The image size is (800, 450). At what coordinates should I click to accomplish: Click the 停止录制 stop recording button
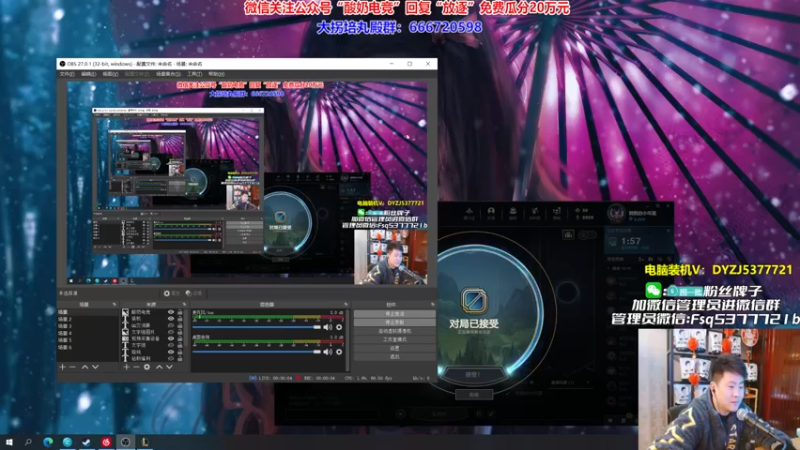[x=394, y=322]
